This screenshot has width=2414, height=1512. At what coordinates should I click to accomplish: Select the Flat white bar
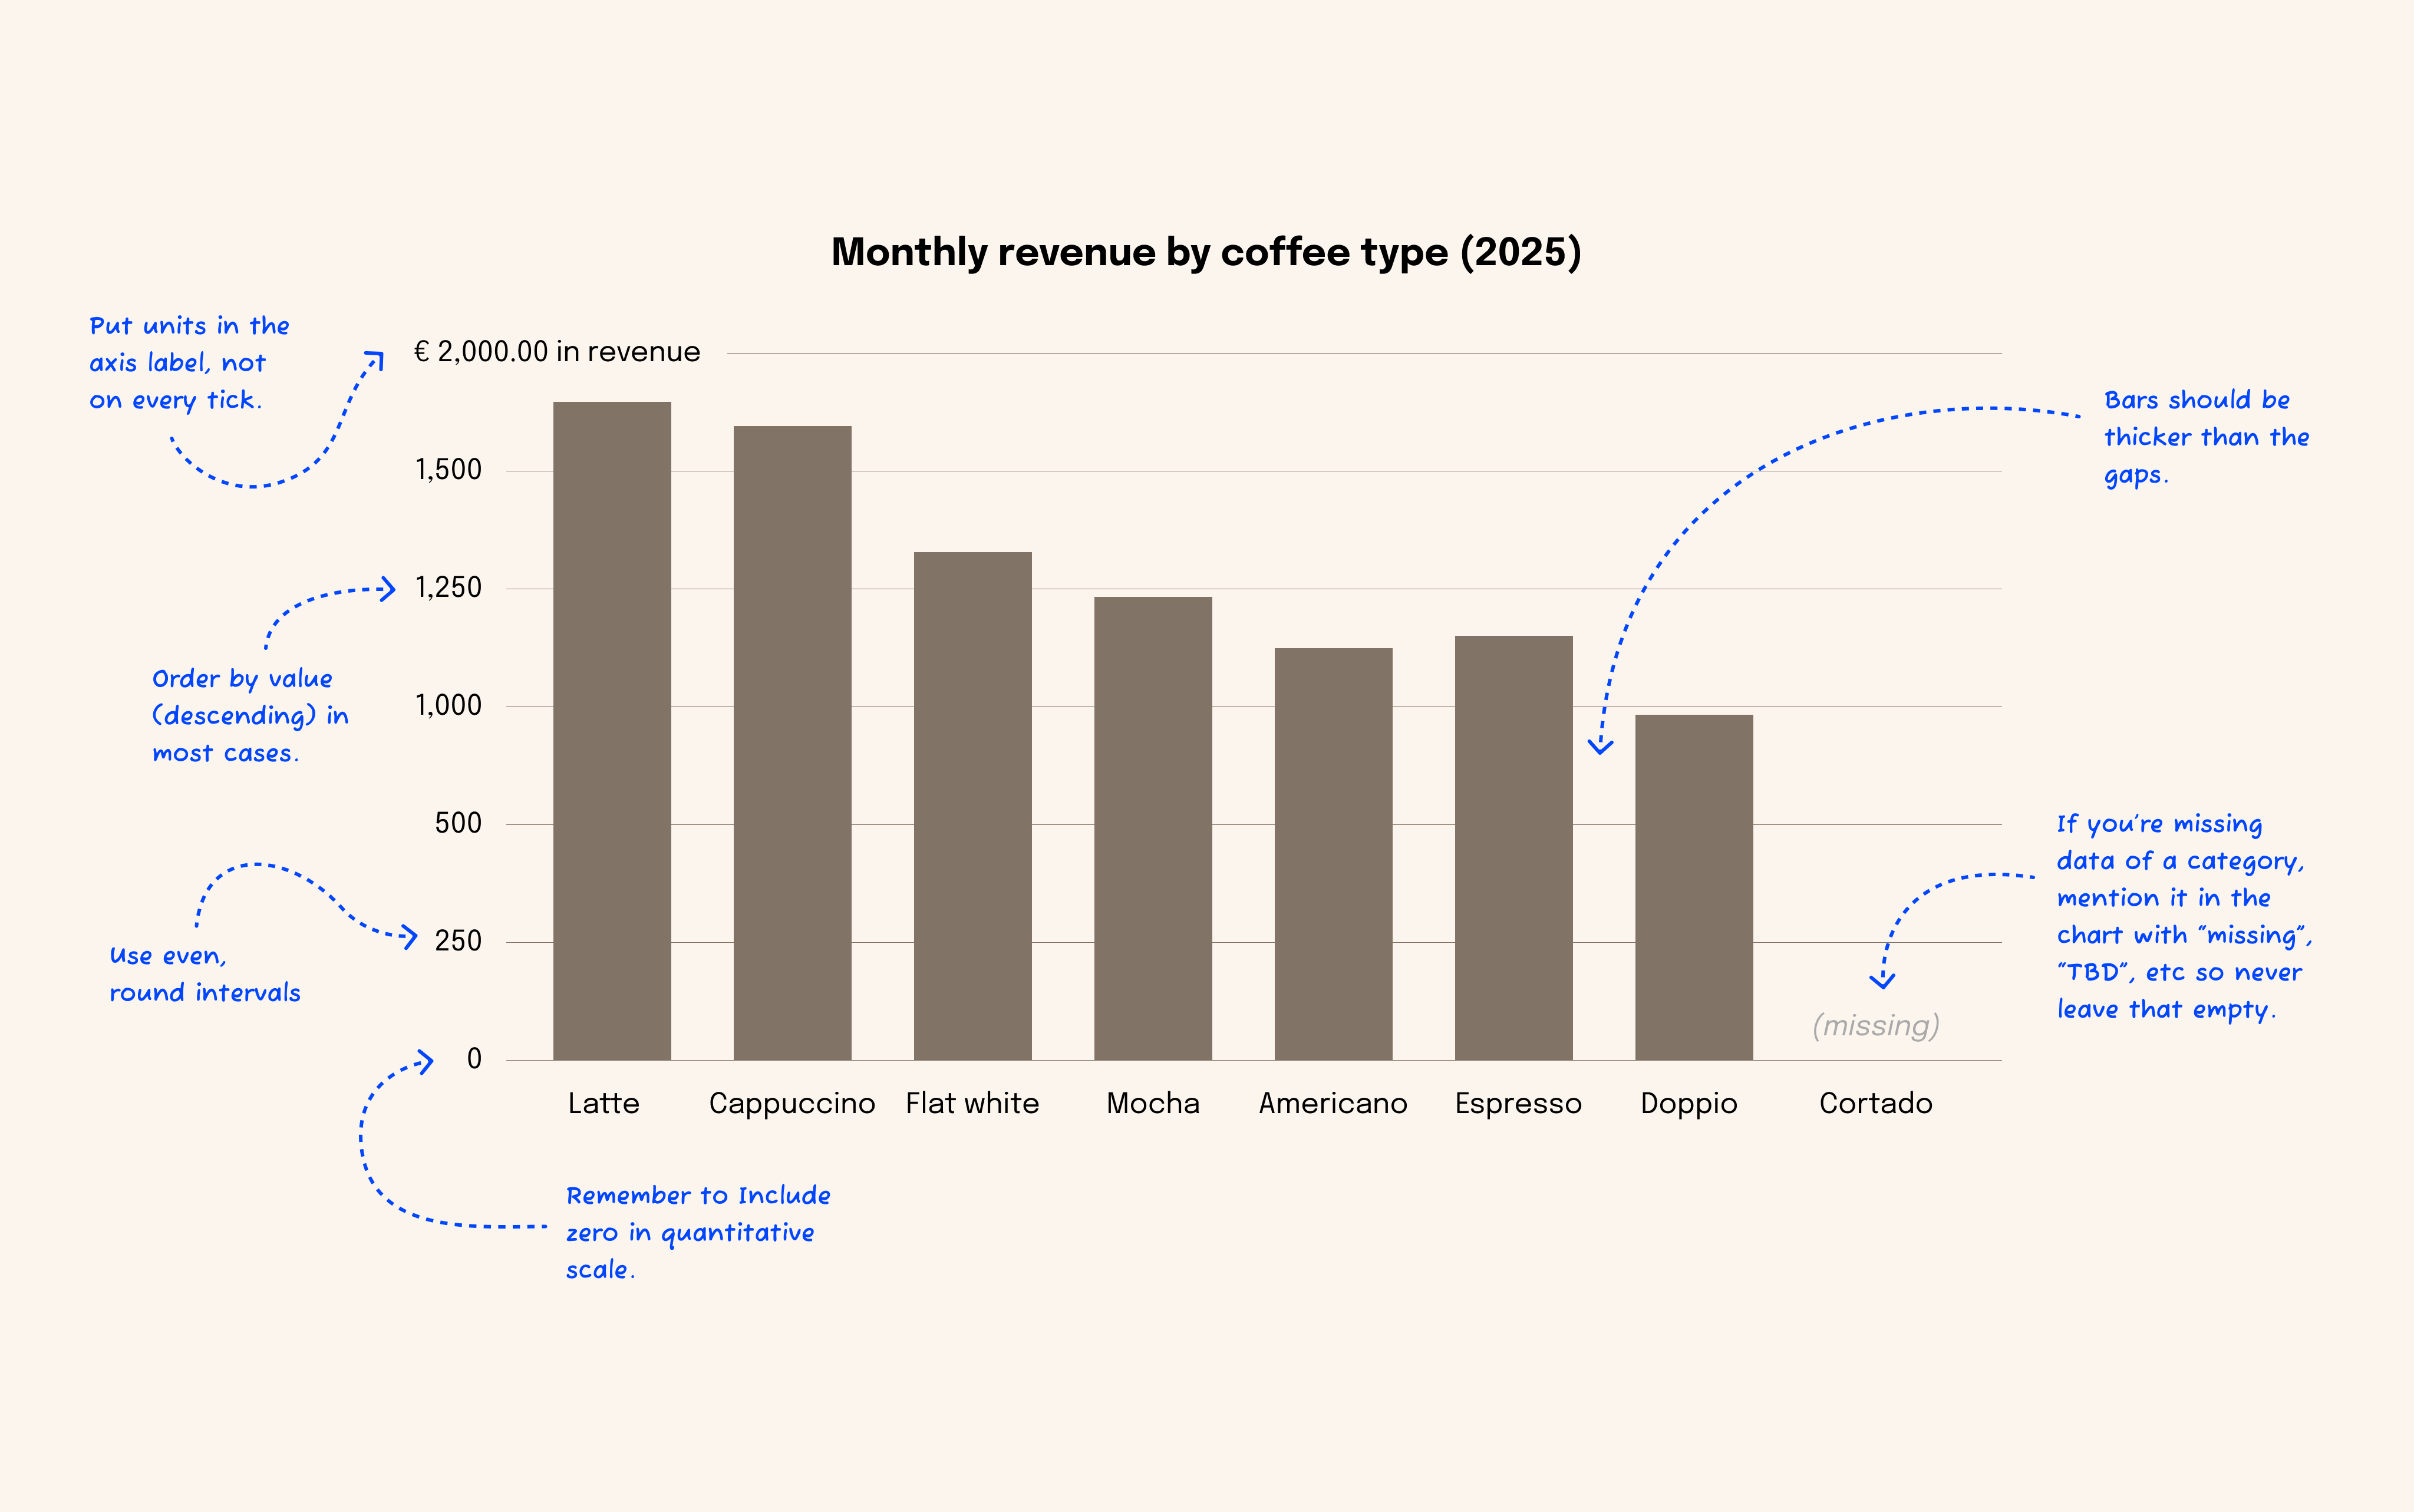click(972, 805)
